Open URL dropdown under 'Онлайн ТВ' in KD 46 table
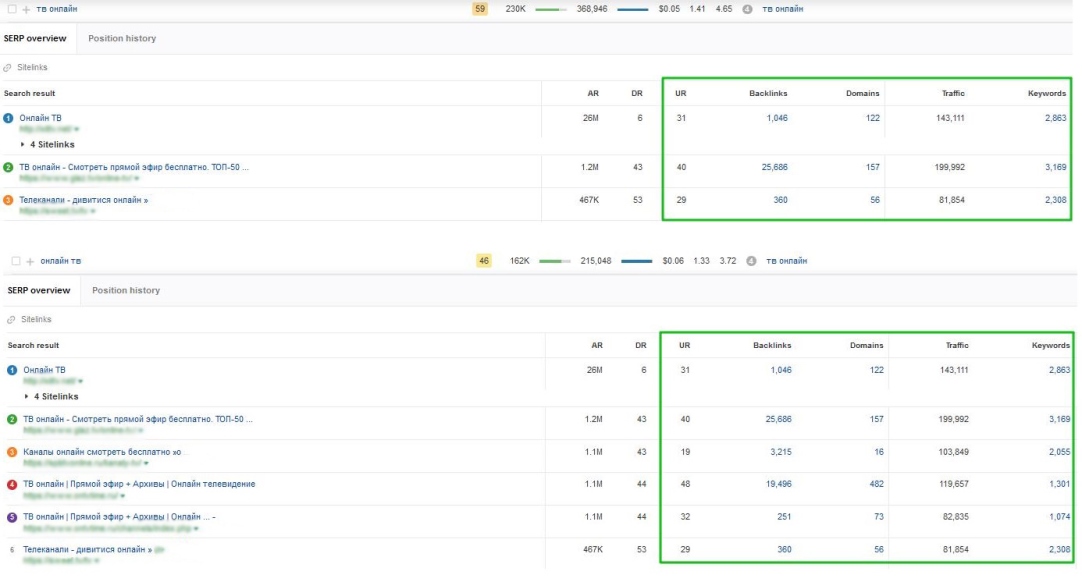 [x=81, y=381]
